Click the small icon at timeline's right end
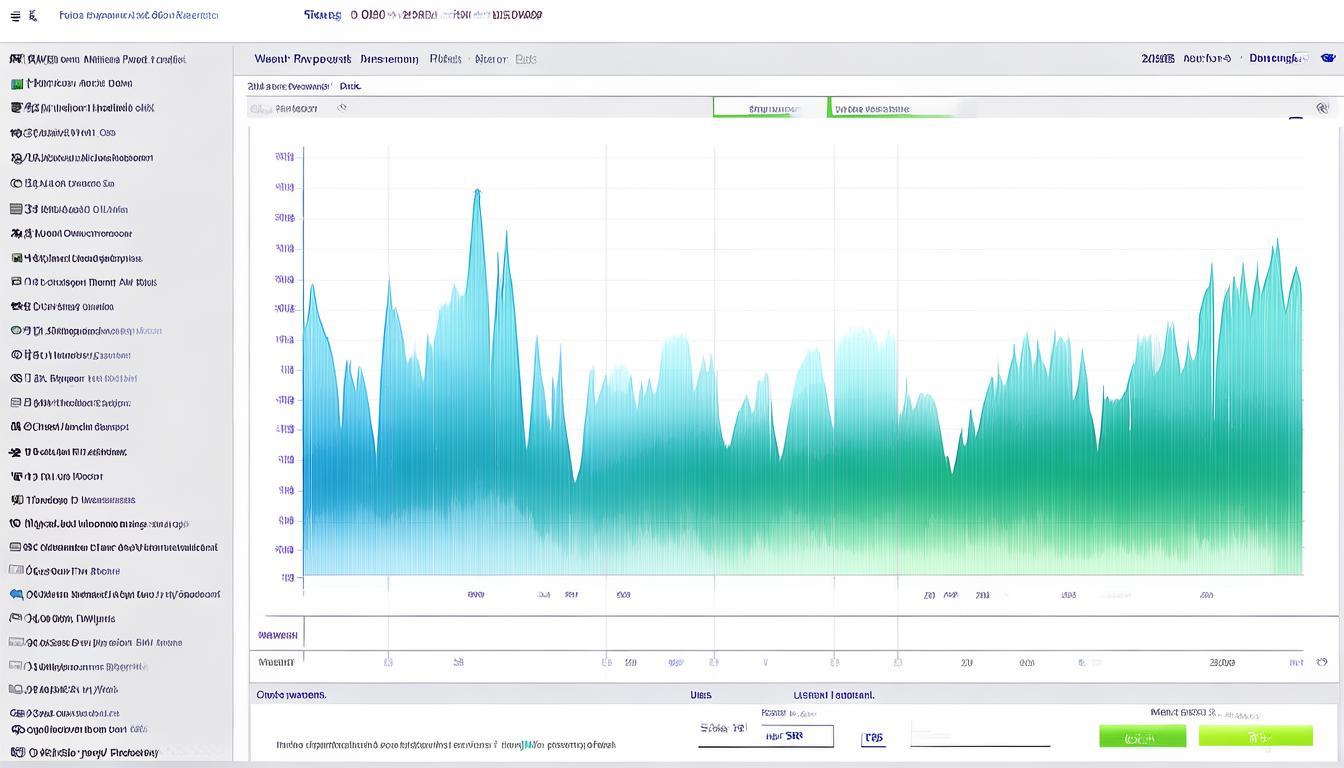The height and width of the screenshot is (768, 1344). point(1322,662)
